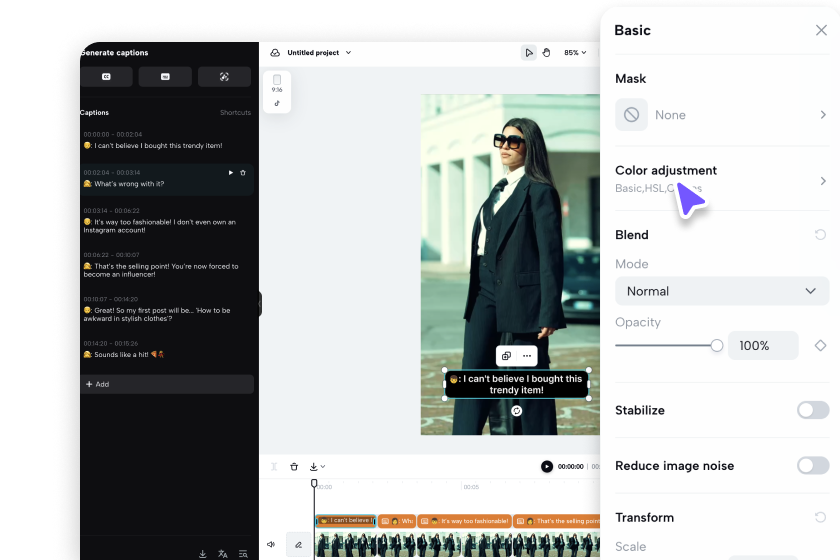Select caption 'That's the selling point!' in list
Screen dimensions: 840x560
click(x=161, y=270)
